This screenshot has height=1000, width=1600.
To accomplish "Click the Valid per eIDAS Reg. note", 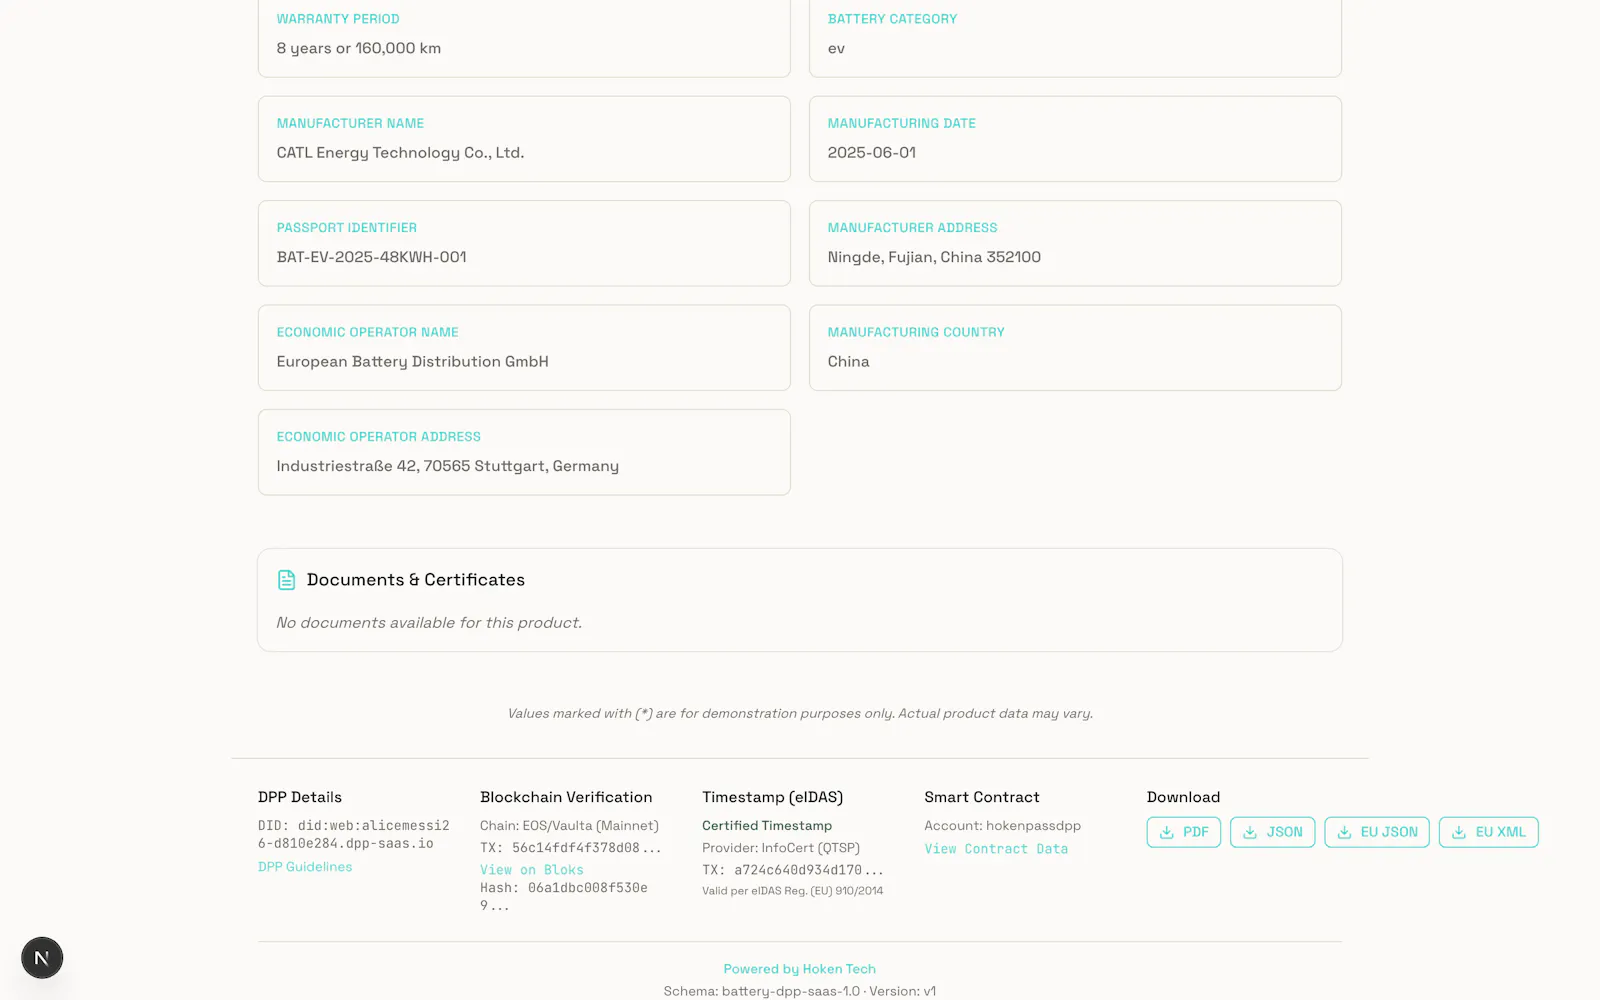I will point(793,891).
